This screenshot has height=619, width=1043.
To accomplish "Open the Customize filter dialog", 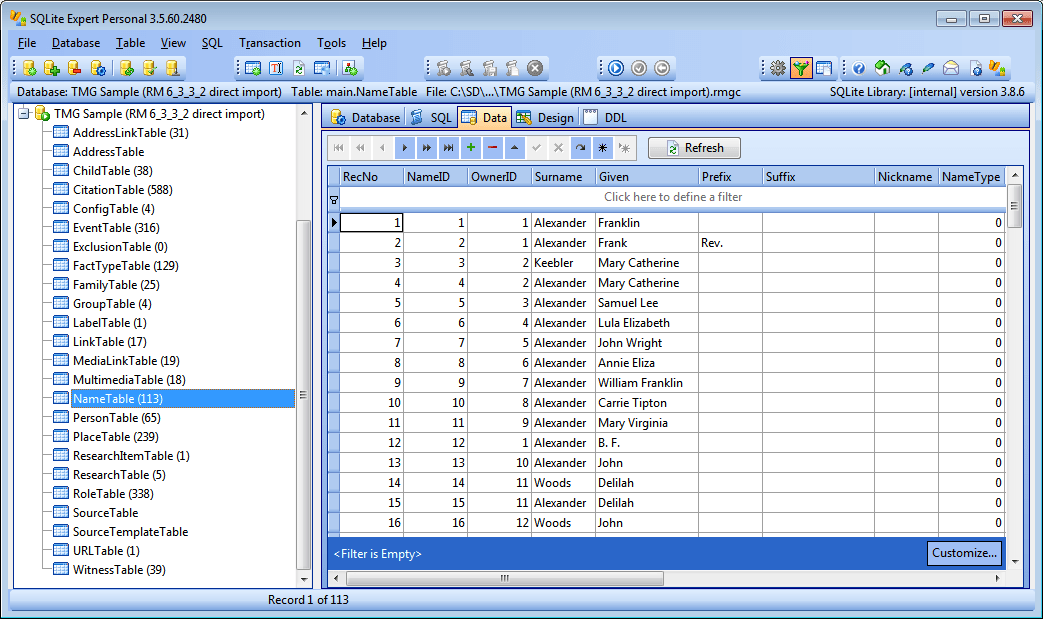I will [963, 553].
